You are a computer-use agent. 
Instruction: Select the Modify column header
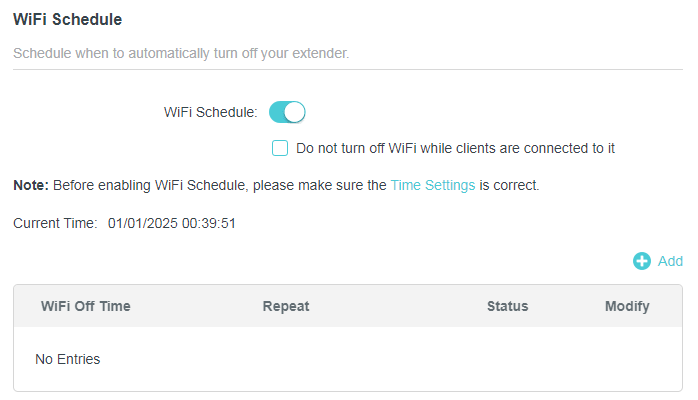click(627, 306)
